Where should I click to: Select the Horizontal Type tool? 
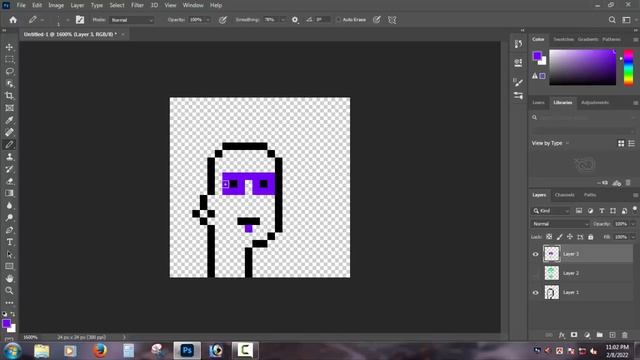9,242
